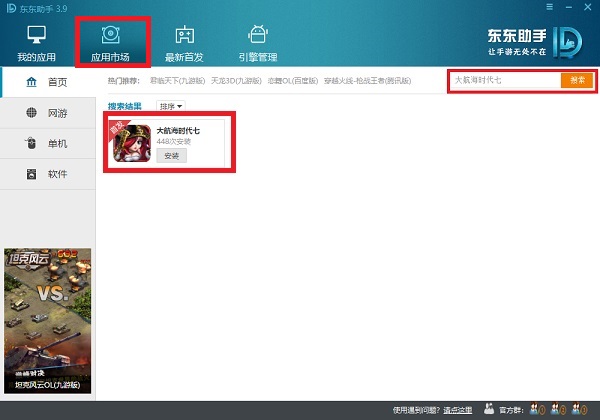Click the 搜索结果 search results heading

pos(125,106)
